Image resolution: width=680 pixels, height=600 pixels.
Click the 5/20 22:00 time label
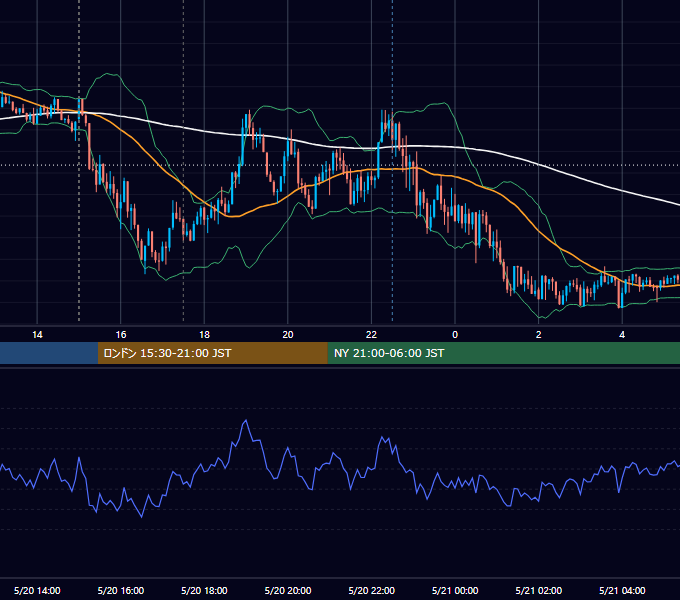tap(372, 590)
